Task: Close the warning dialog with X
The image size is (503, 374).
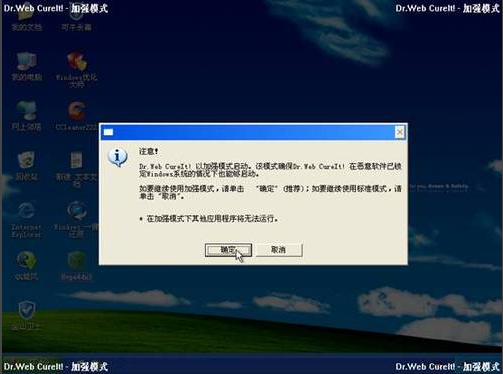Action: click(399, 132)
